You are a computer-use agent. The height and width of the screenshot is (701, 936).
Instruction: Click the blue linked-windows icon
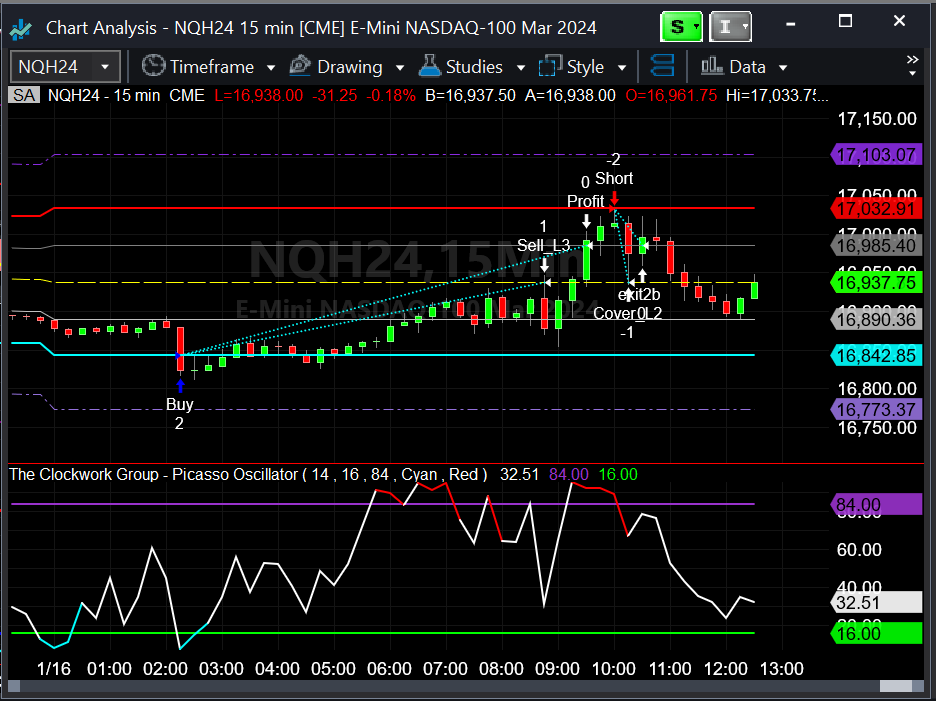tap(662, 66)
